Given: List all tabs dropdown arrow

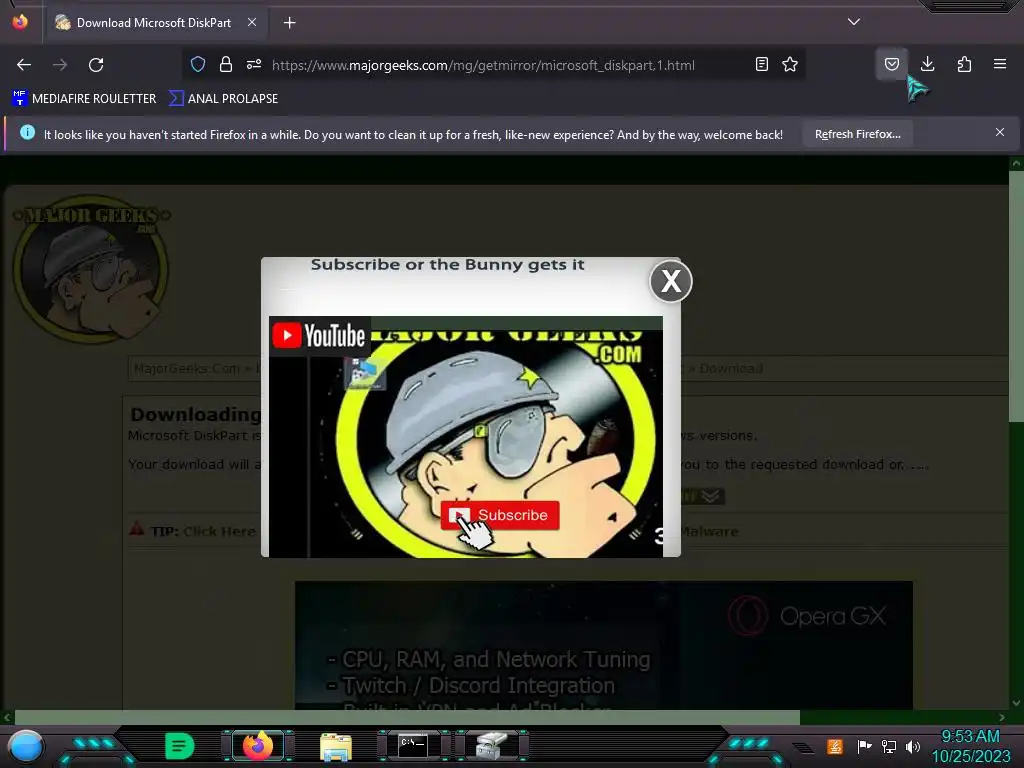Looking at the screenshot, I should pyautogui.click(x=854, y=22).
